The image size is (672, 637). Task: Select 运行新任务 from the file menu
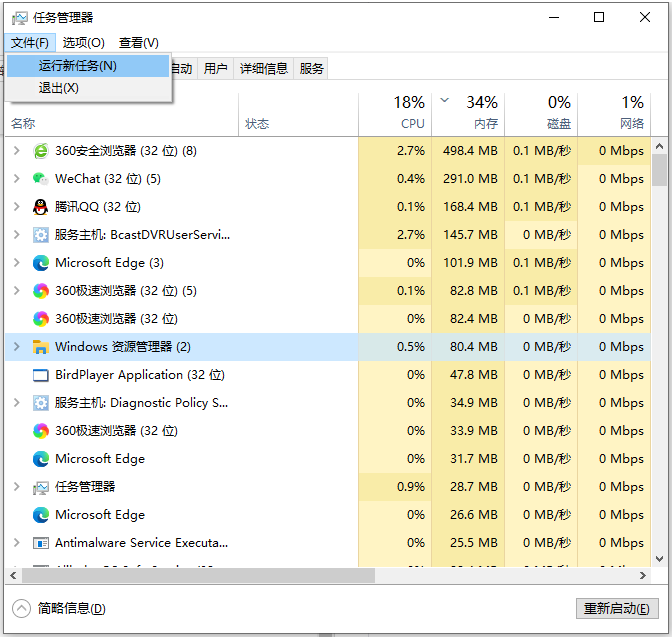[x=78, y=66]
